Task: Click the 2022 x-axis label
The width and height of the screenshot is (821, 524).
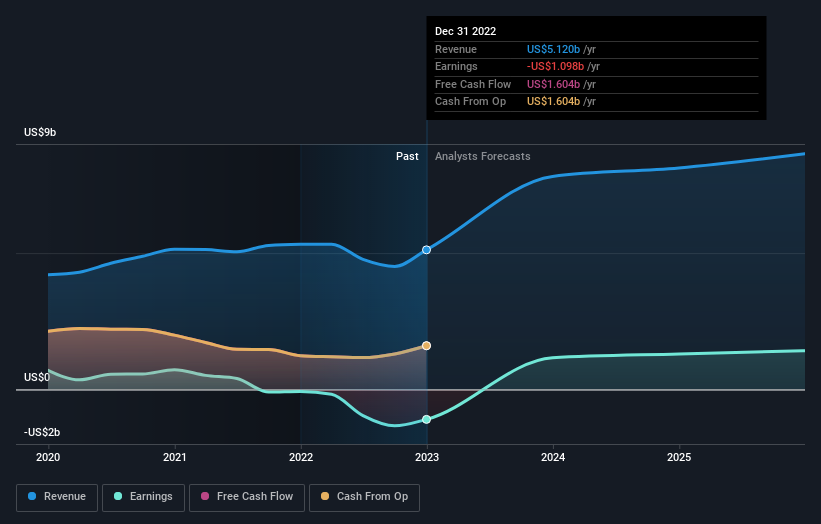Action: pyautogui.click(x=301, y=458)
